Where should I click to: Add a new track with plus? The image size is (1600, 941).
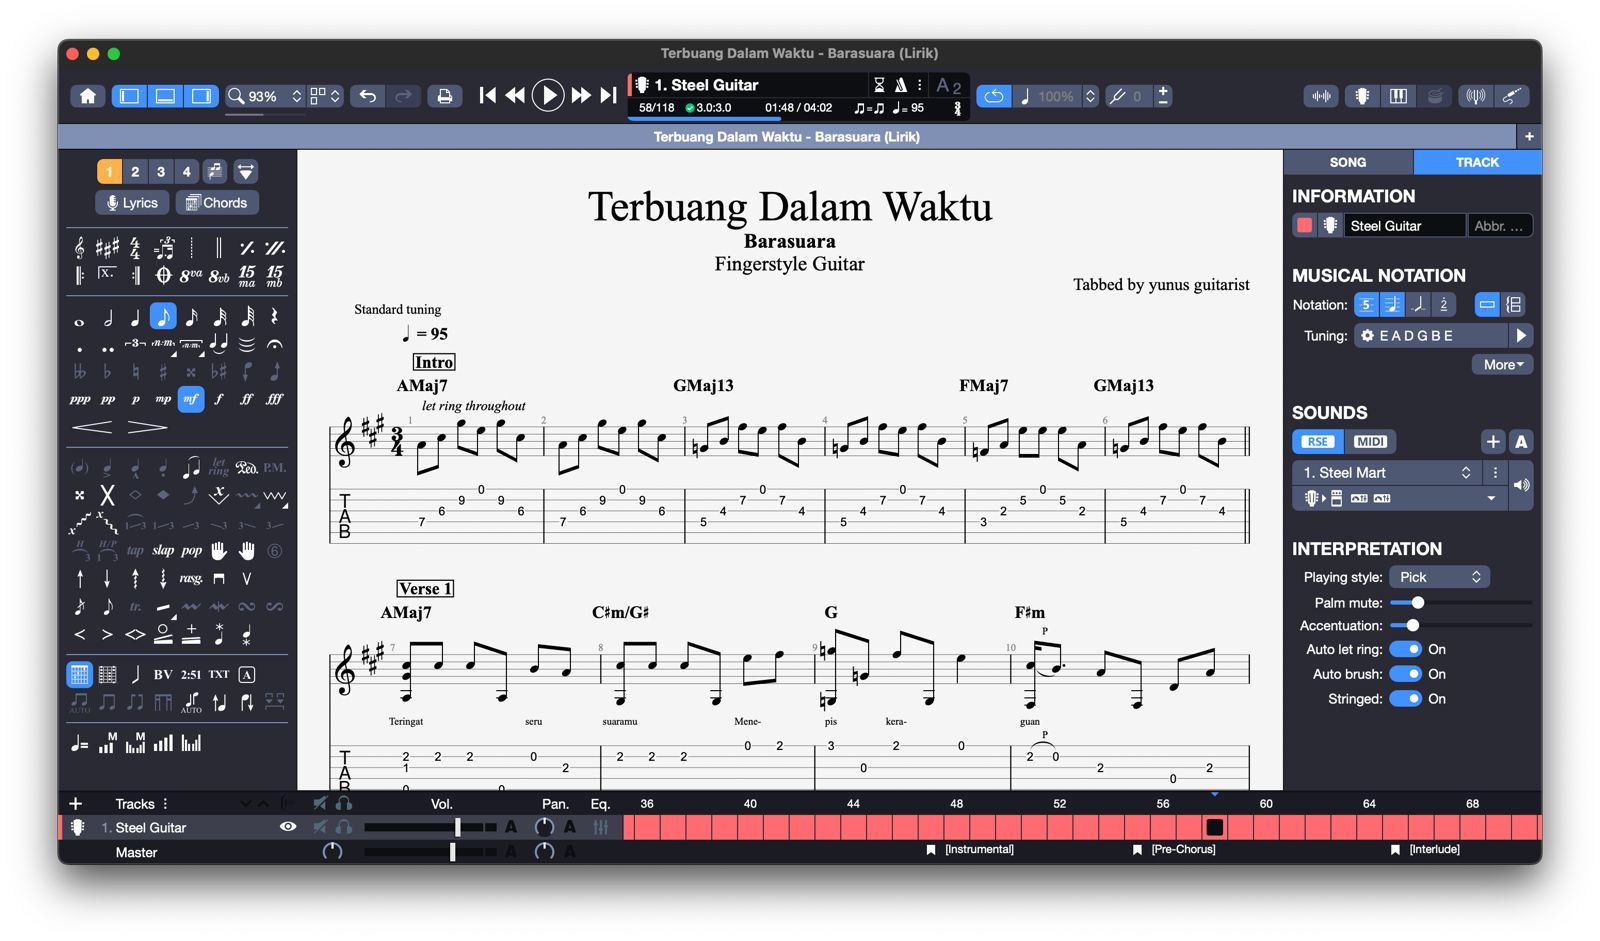tap(75, 804)
